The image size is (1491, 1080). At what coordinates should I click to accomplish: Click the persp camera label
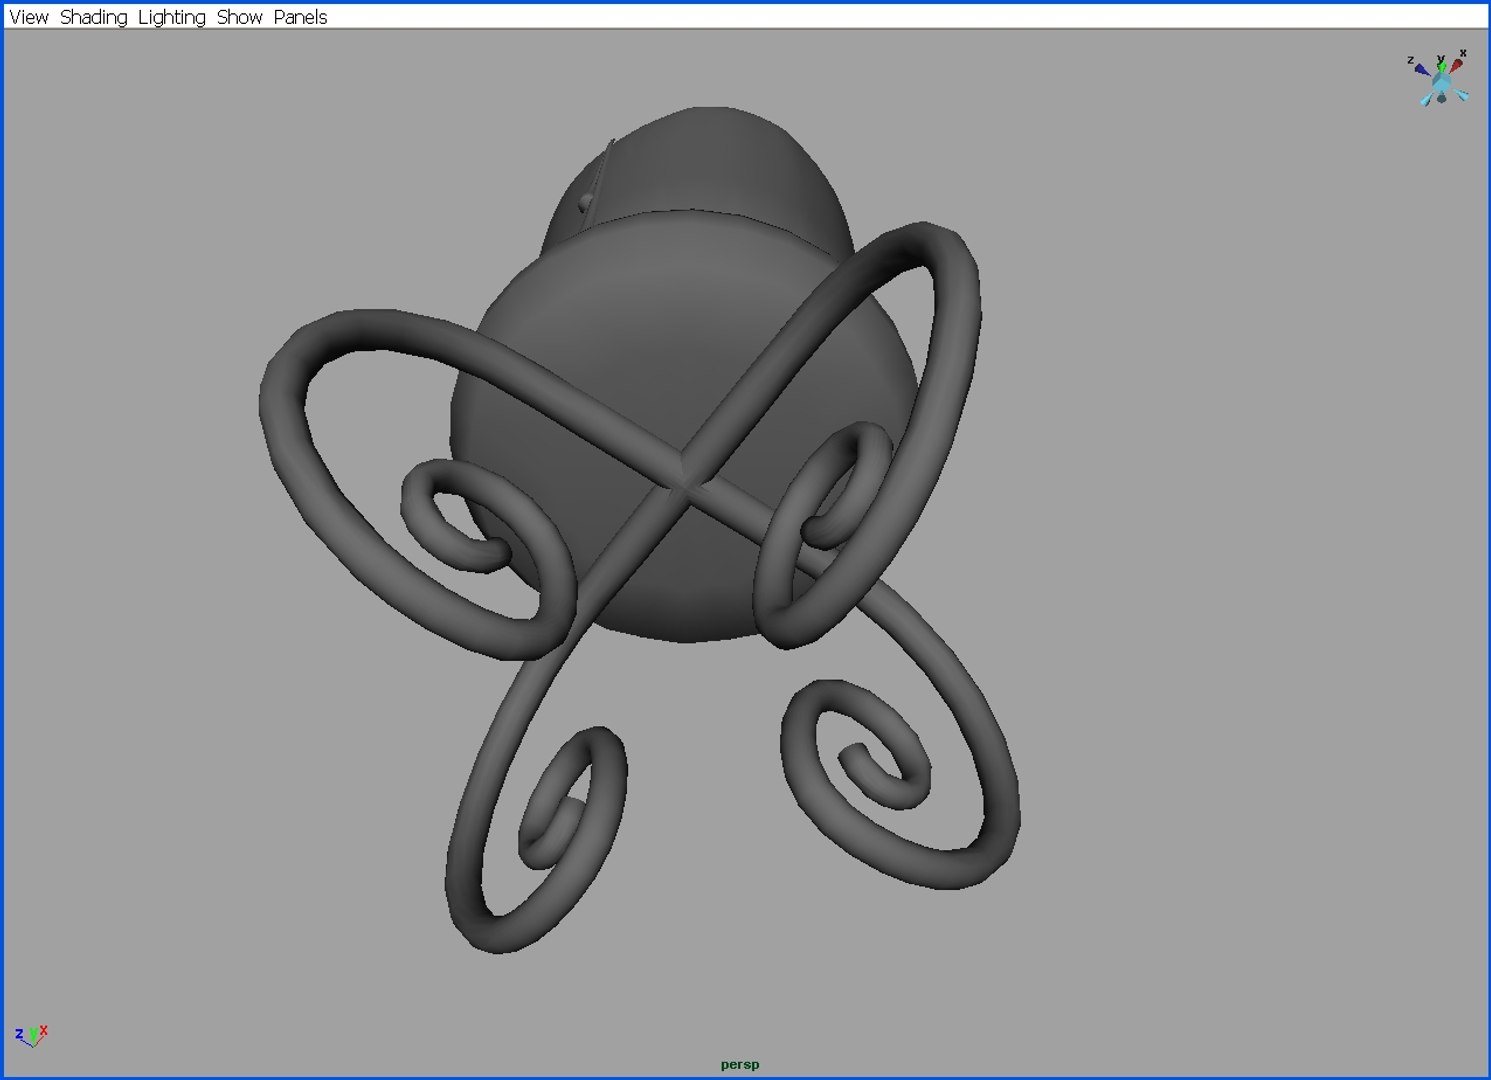tap(740, 1064)
